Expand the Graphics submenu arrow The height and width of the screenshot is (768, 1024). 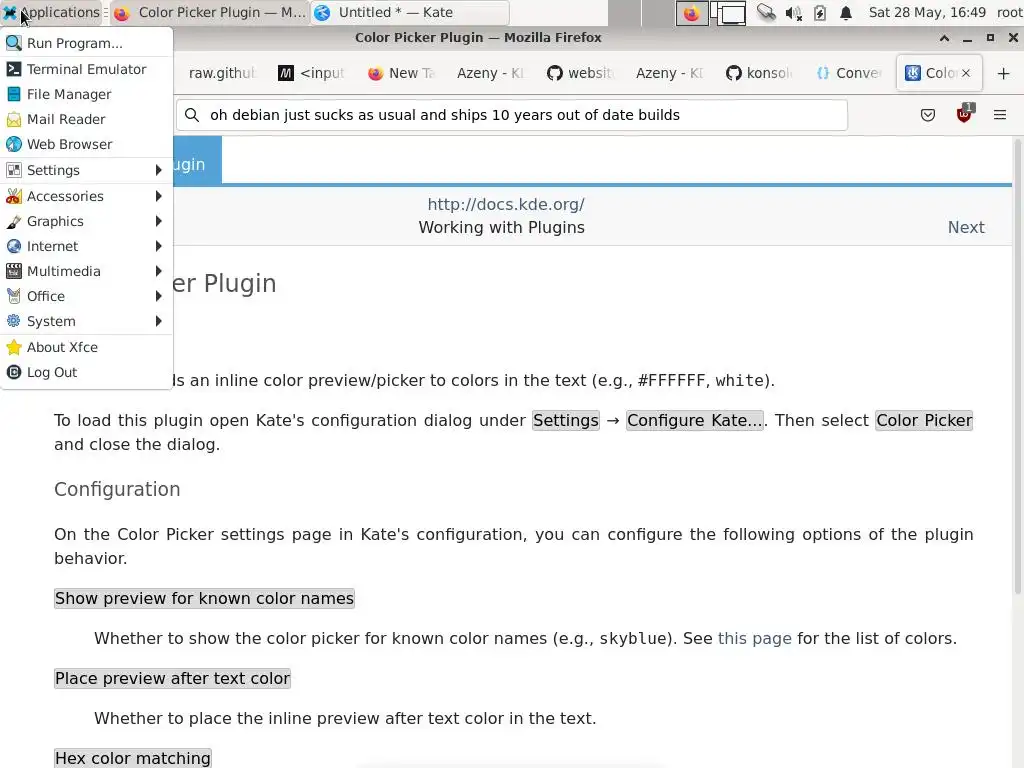pos(159,221)
